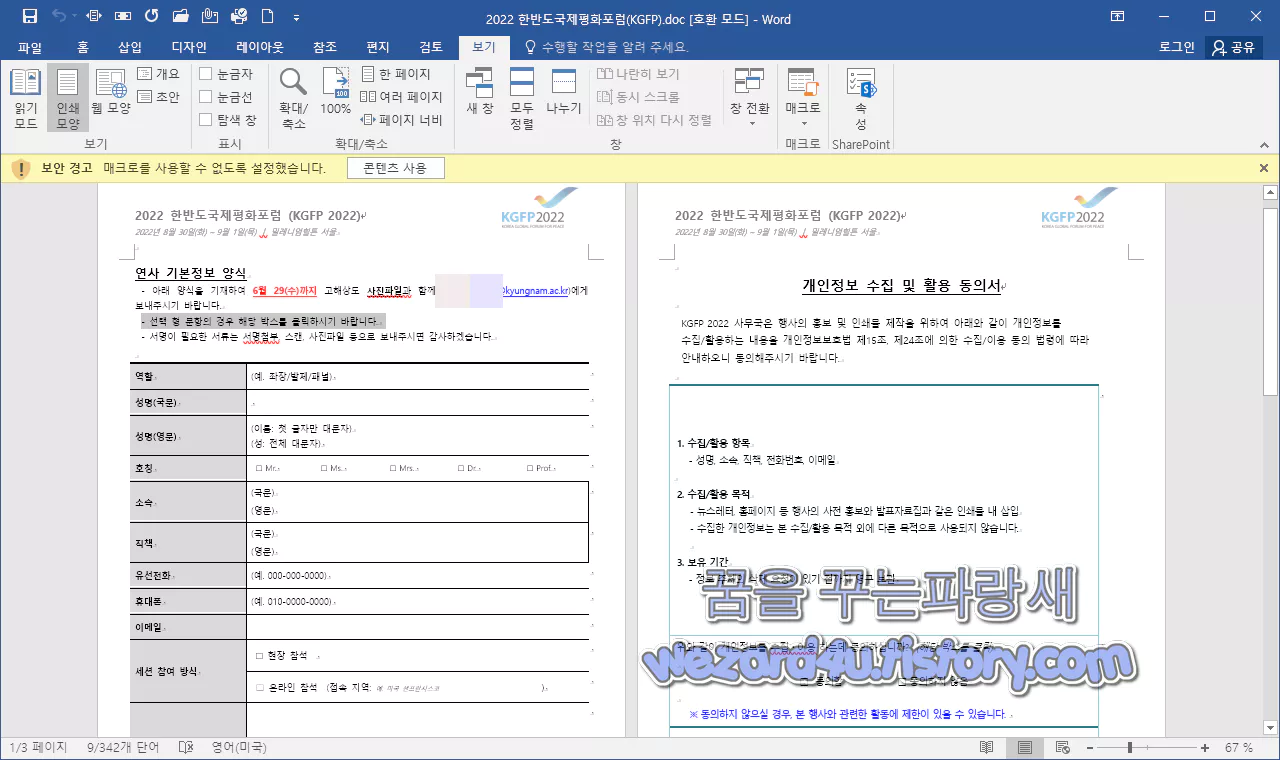Switch to Draft view (초안)

pyautogui.click(x=158, y=97)
